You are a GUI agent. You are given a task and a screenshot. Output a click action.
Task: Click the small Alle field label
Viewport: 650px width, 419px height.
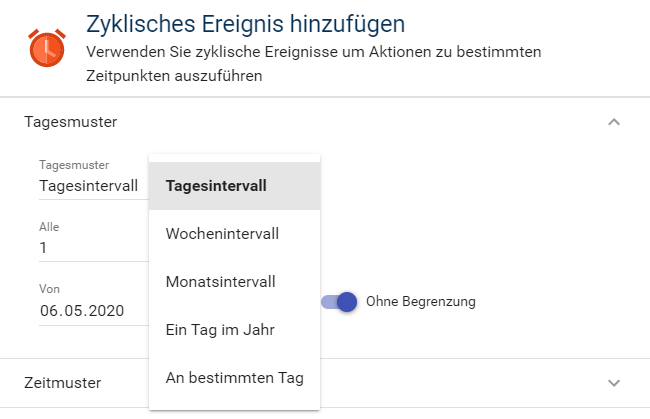click(49, 227)
